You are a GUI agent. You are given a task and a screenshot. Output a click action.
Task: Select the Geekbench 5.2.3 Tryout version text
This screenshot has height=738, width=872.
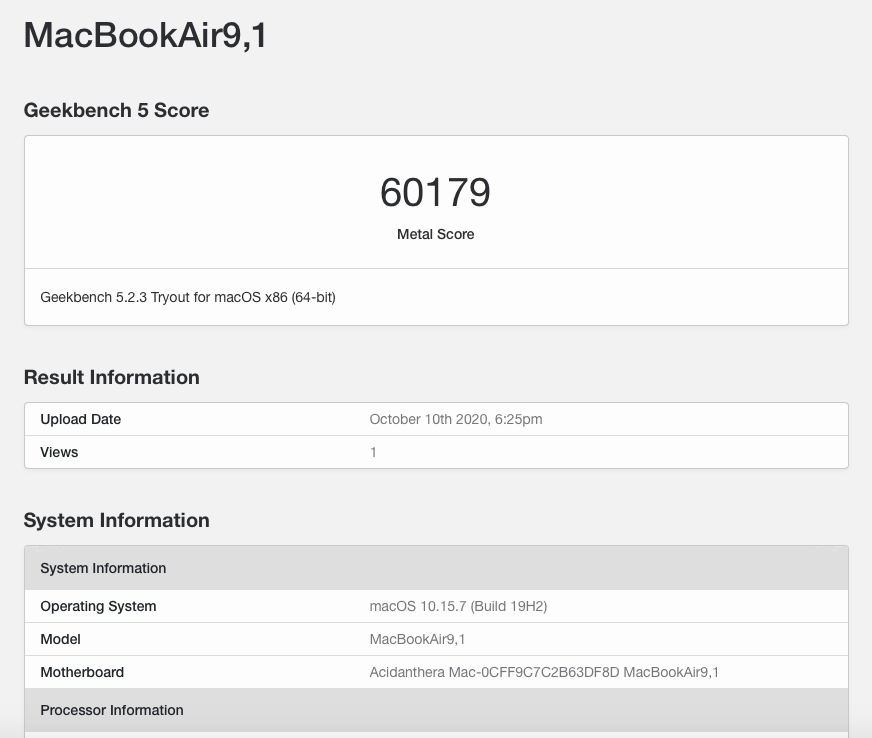[188, 297]
